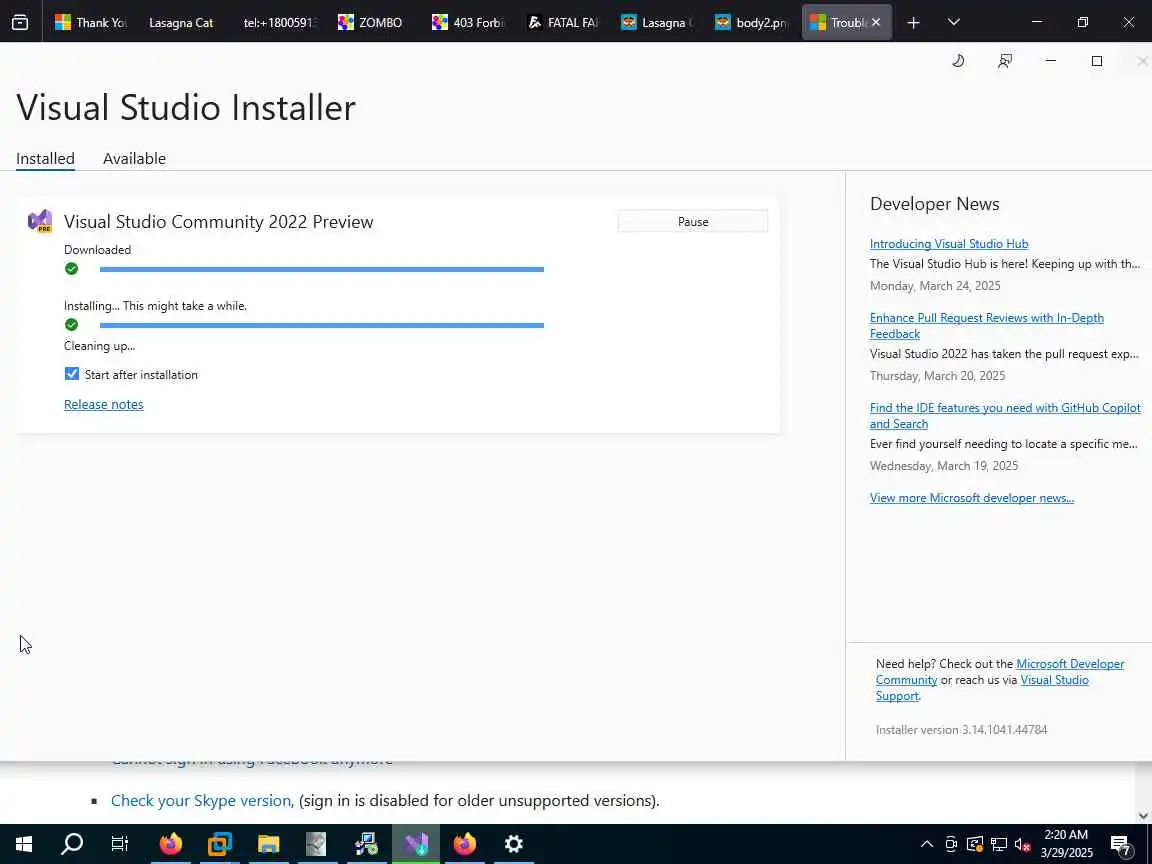Image resolution: width=1152 pixels, height=864 pixels.
Task: Open Introducing Visual Studio Hub article
Action: coord(948,243)
